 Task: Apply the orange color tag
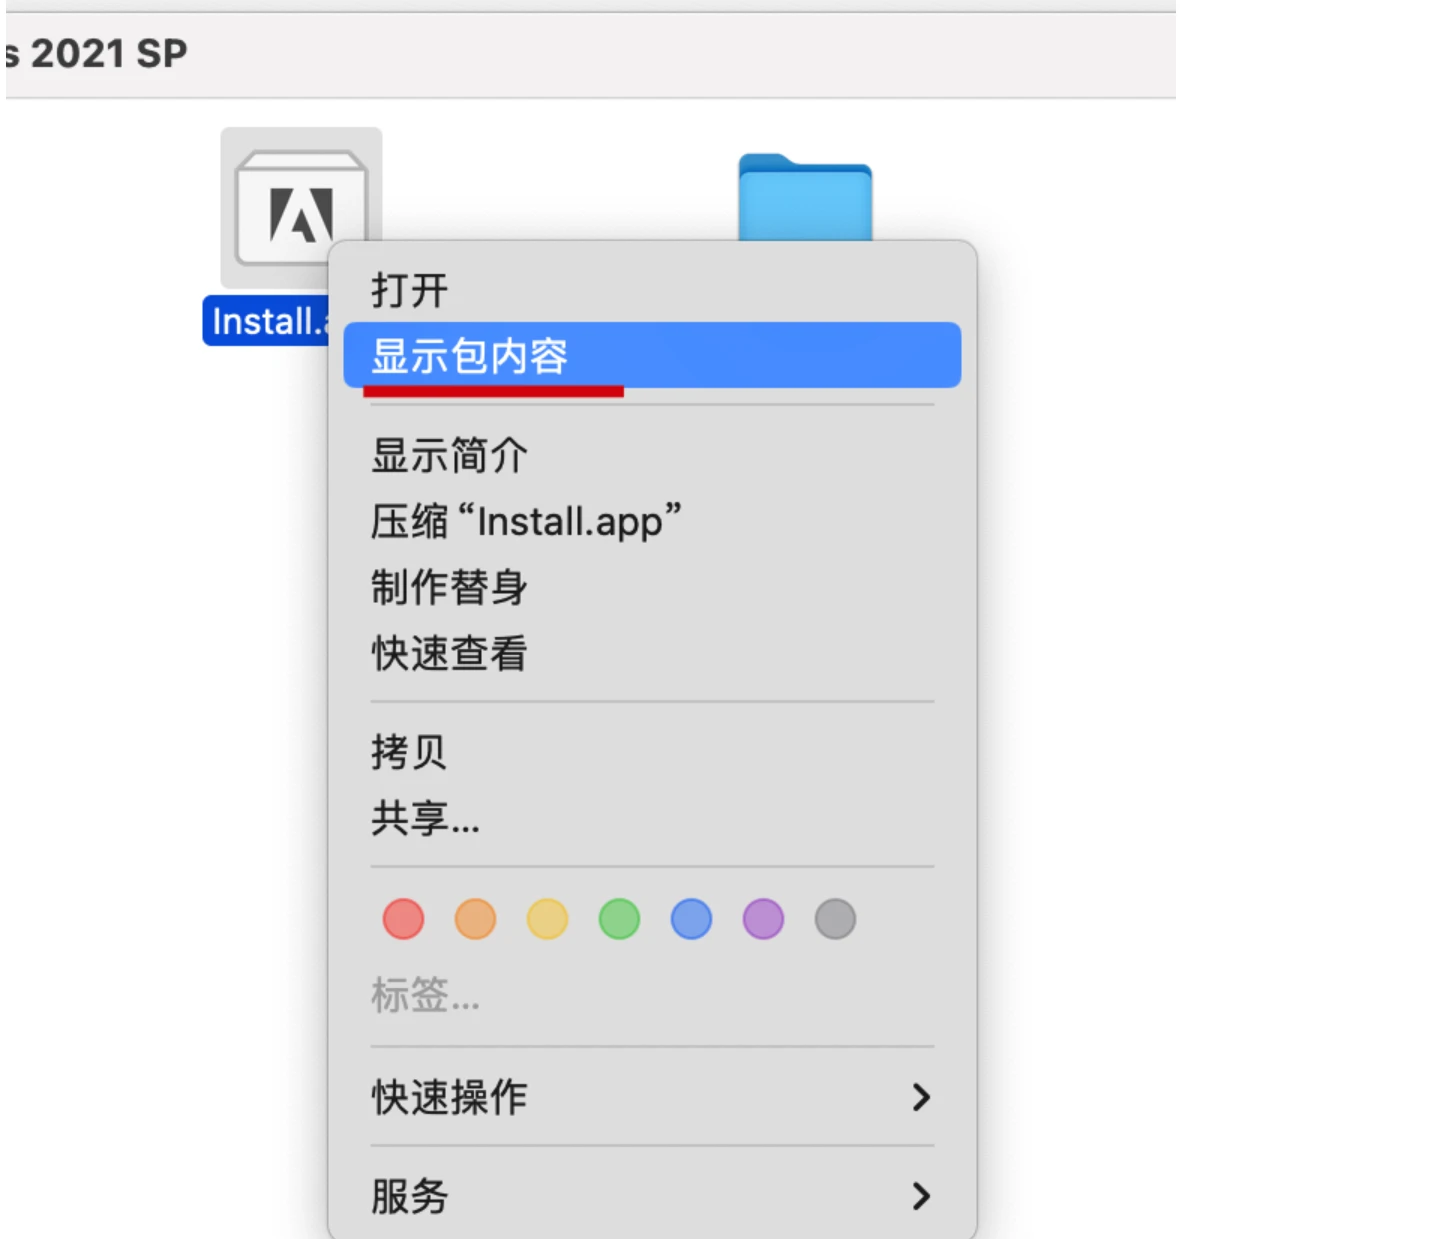(x=476, y=919)
